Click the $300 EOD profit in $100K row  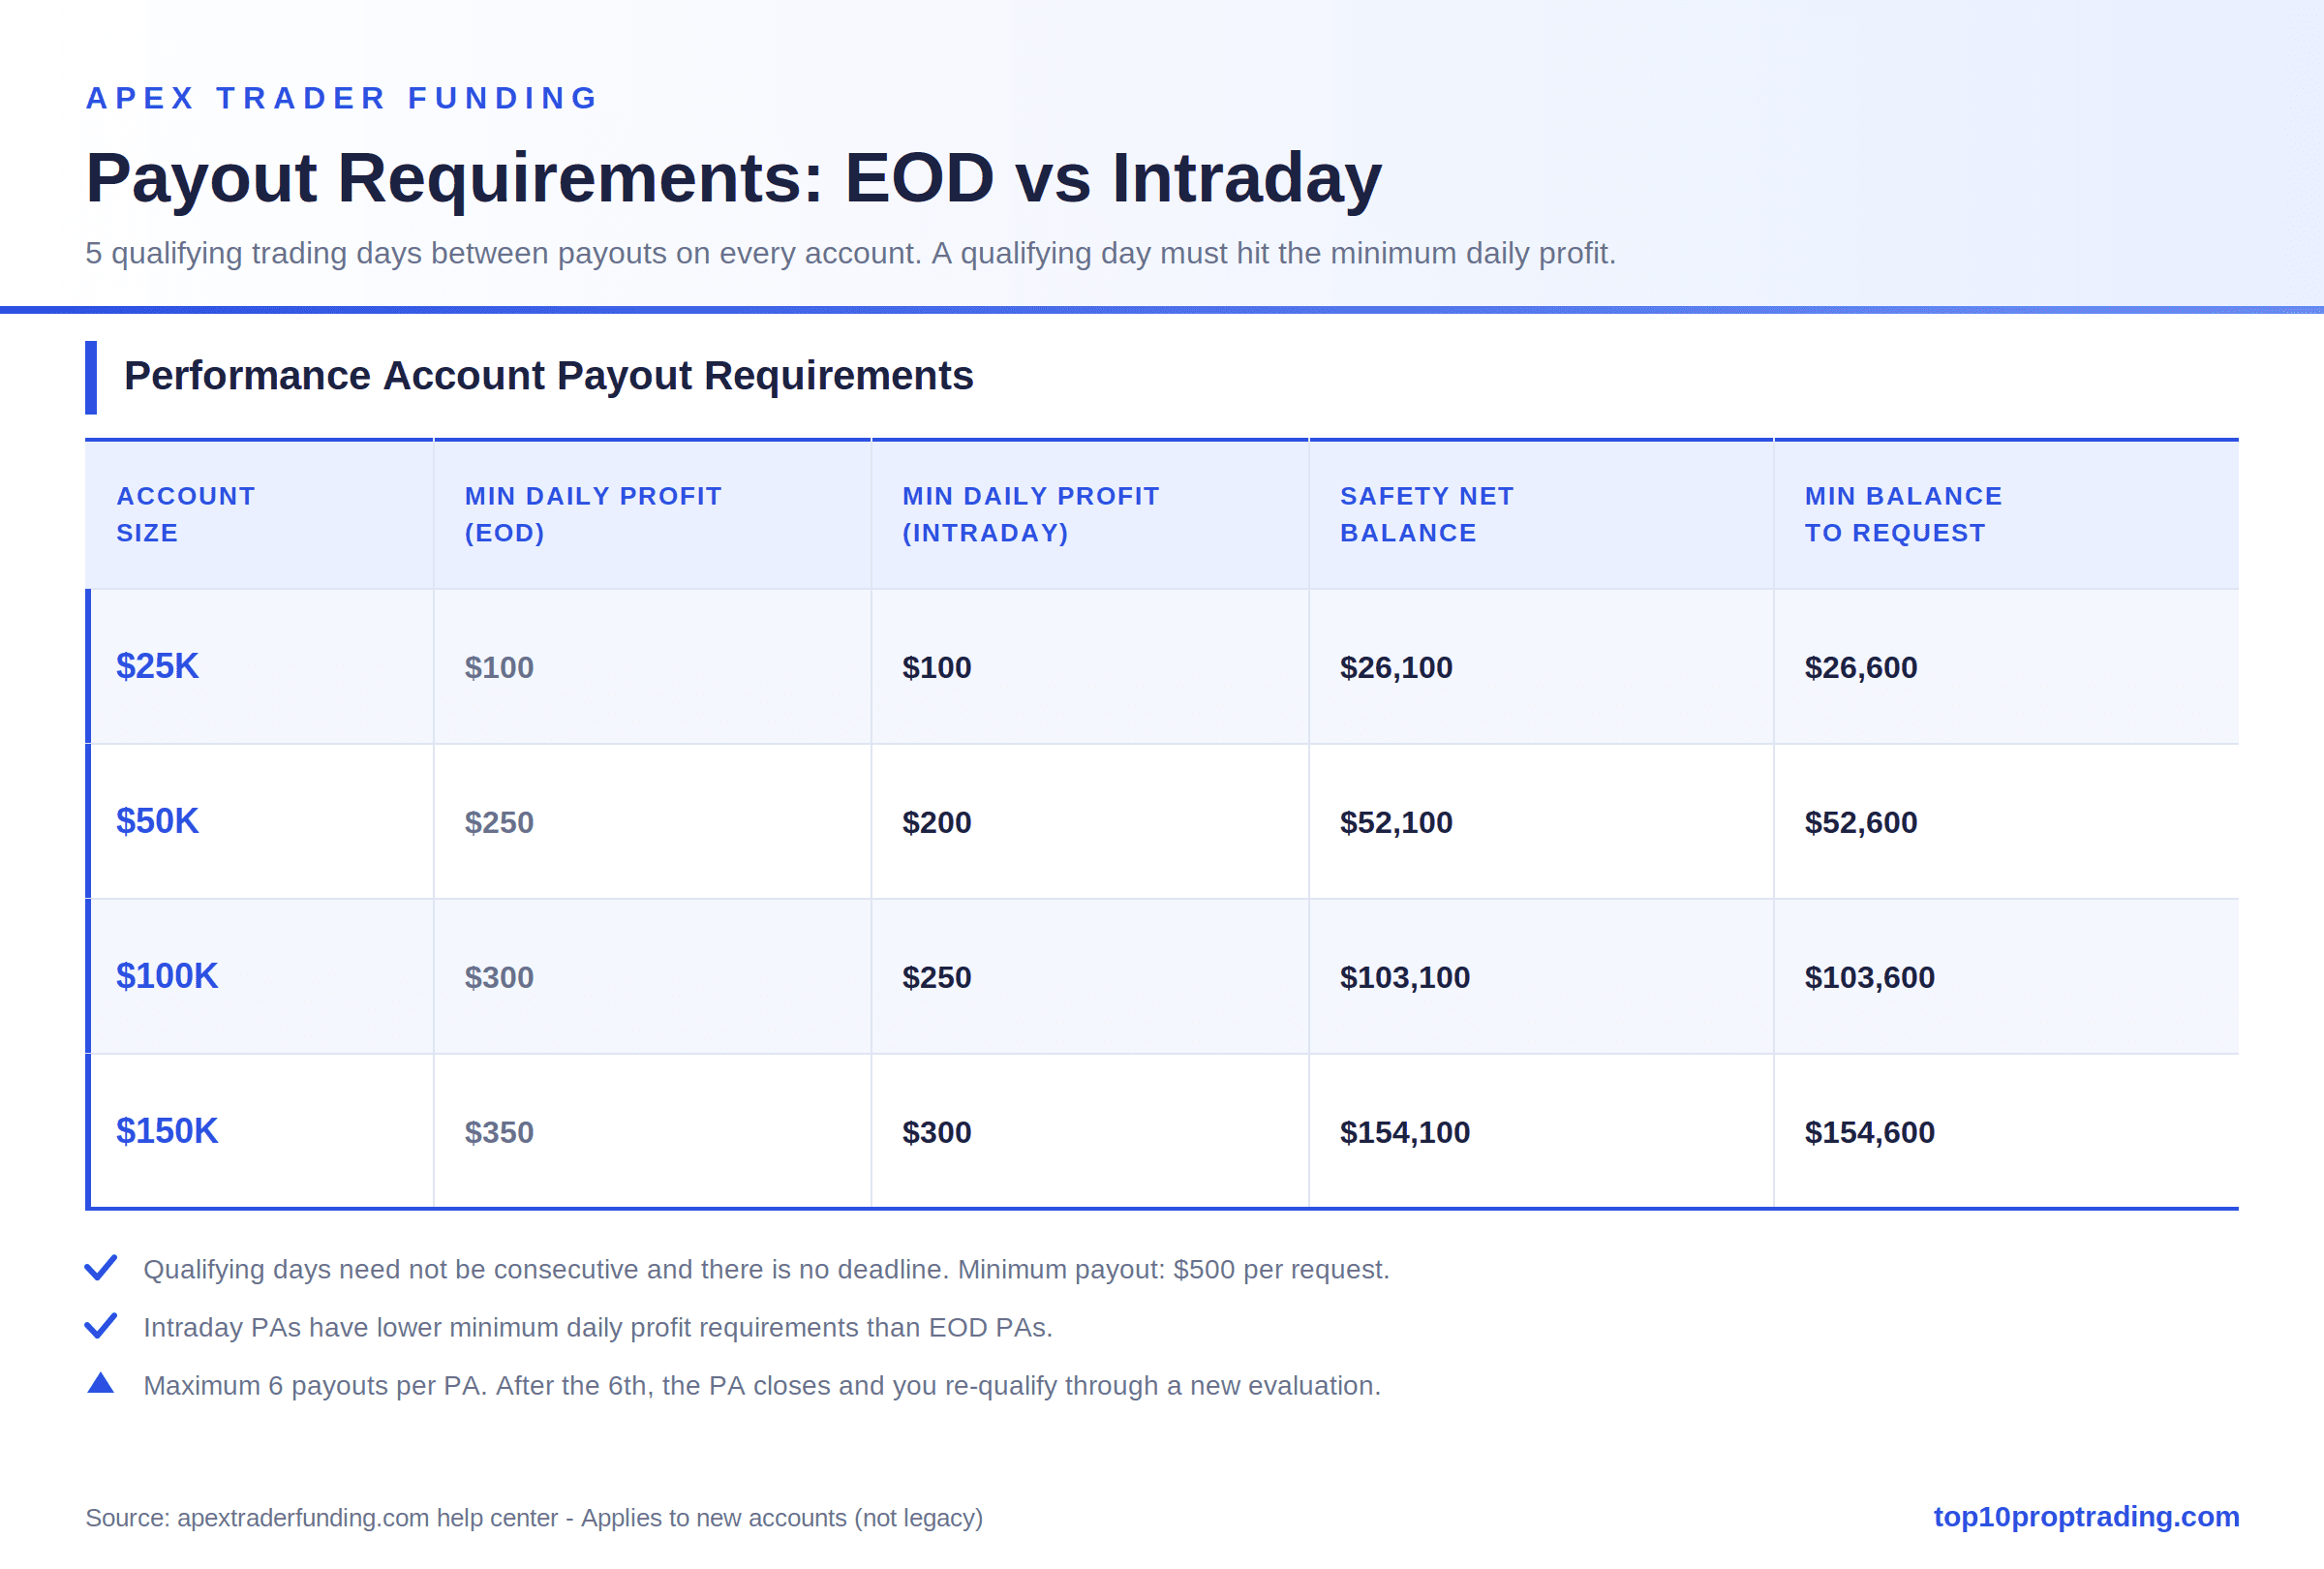pyautogui.click(x=499, y=977)
